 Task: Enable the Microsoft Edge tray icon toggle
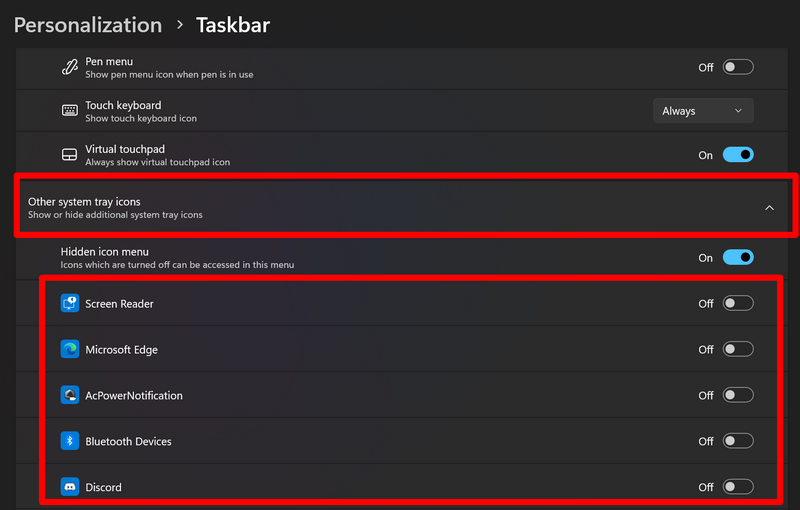coord(738,349)
